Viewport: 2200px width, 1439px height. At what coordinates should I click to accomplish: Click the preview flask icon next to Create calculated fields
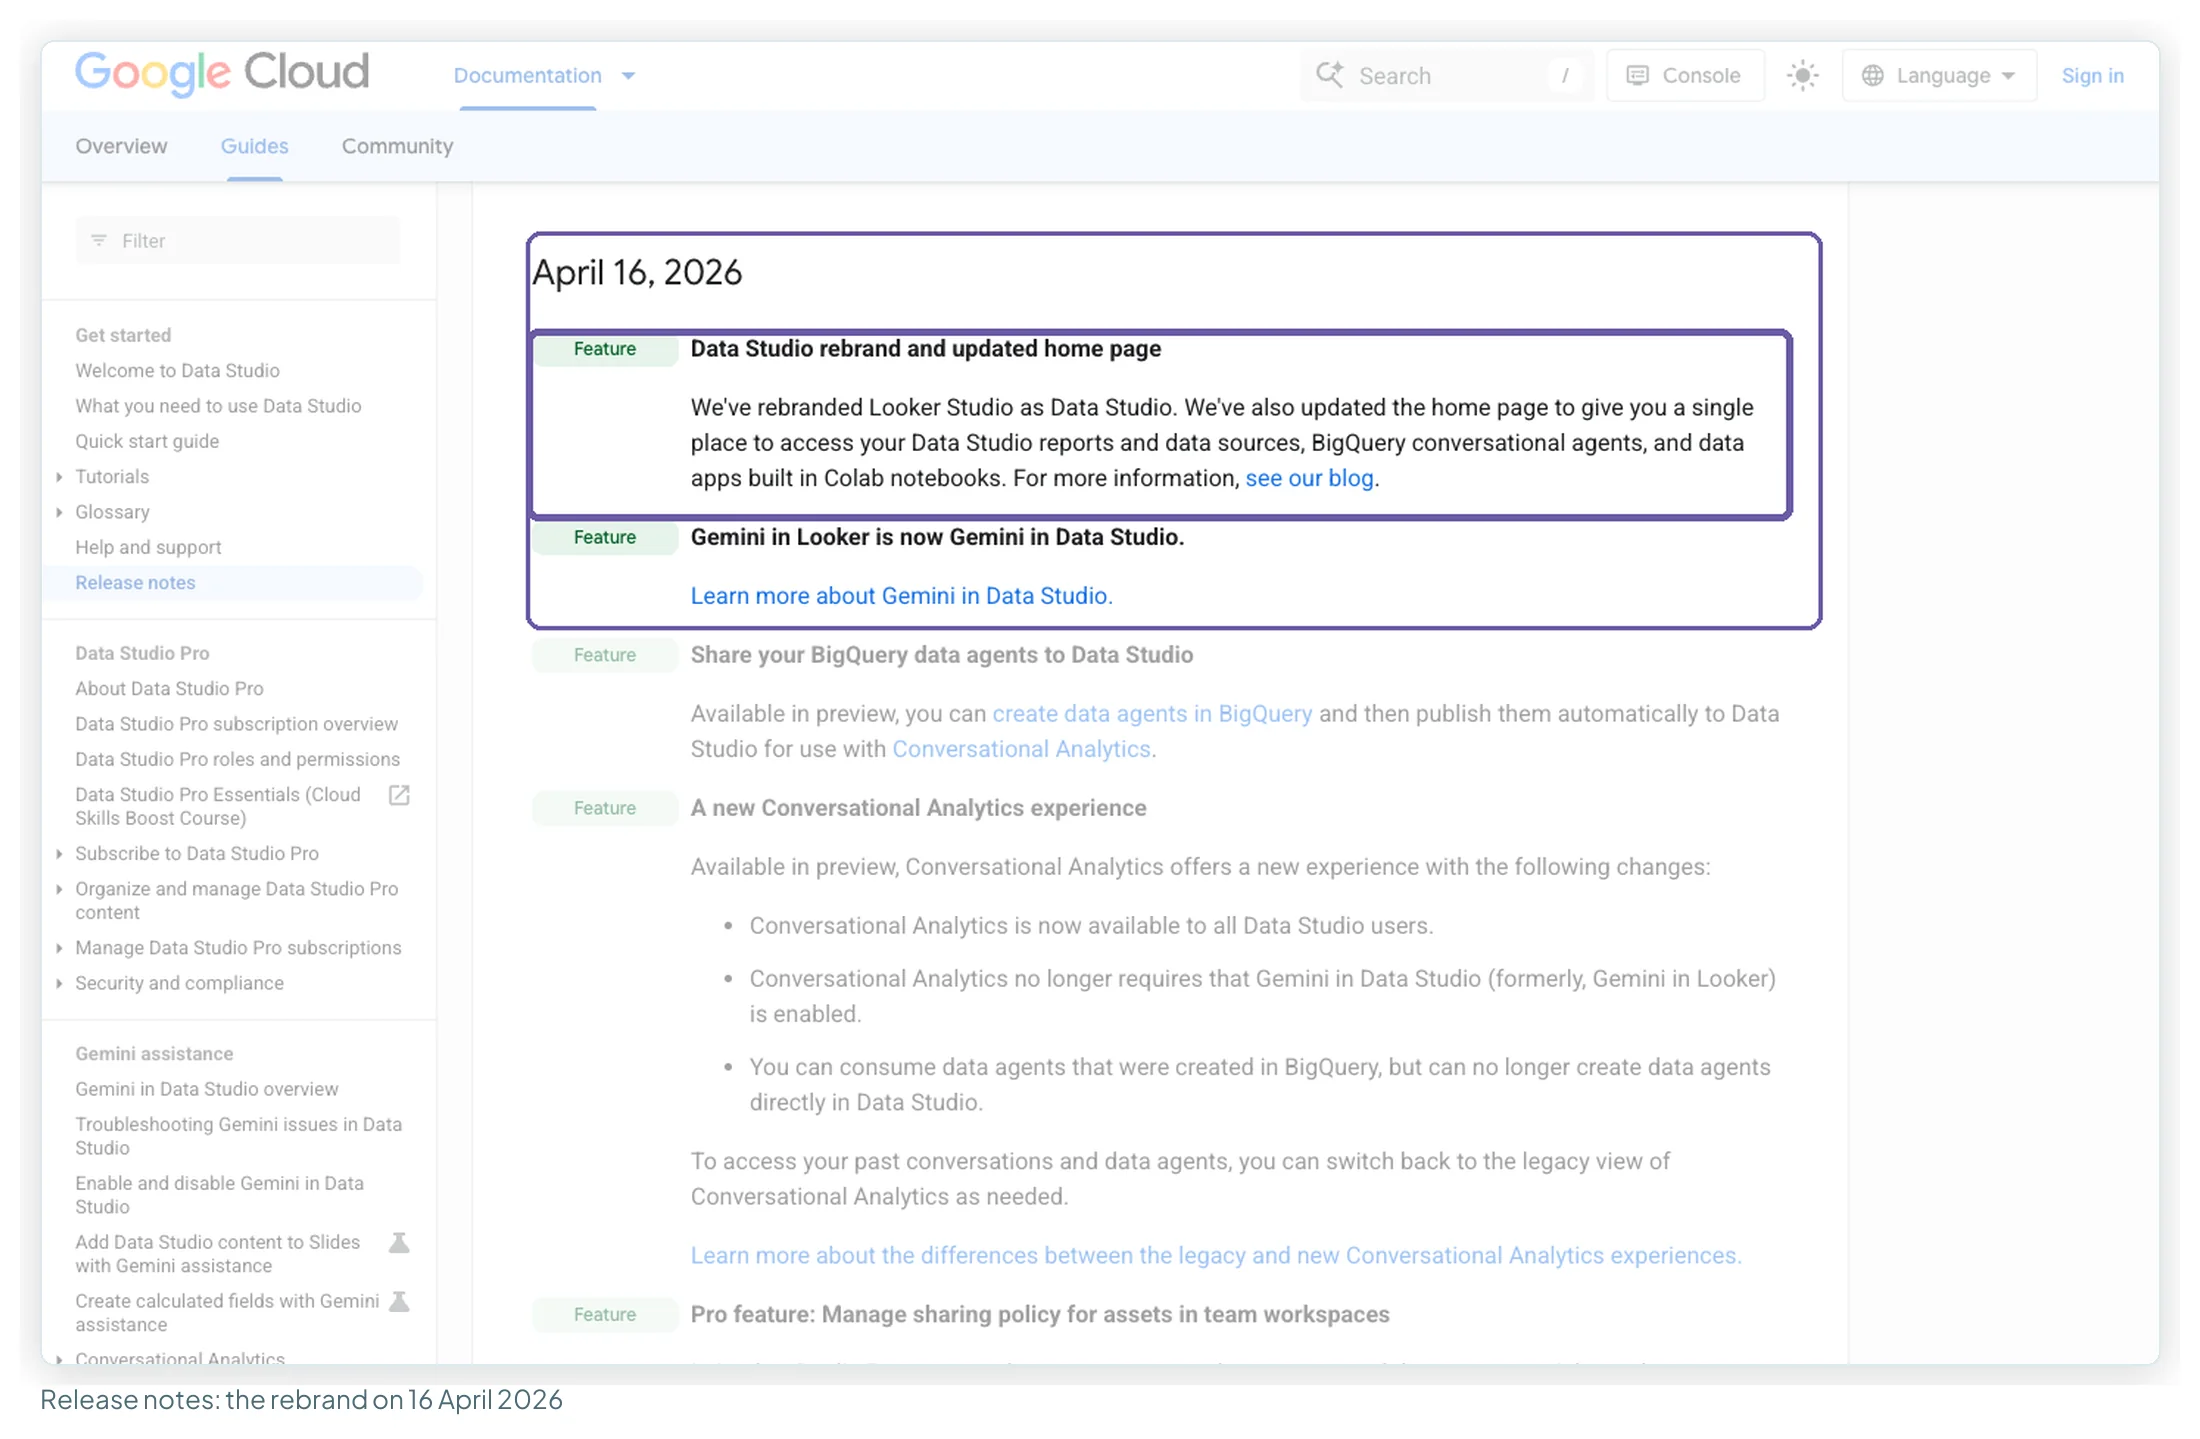click(399, 1301)
